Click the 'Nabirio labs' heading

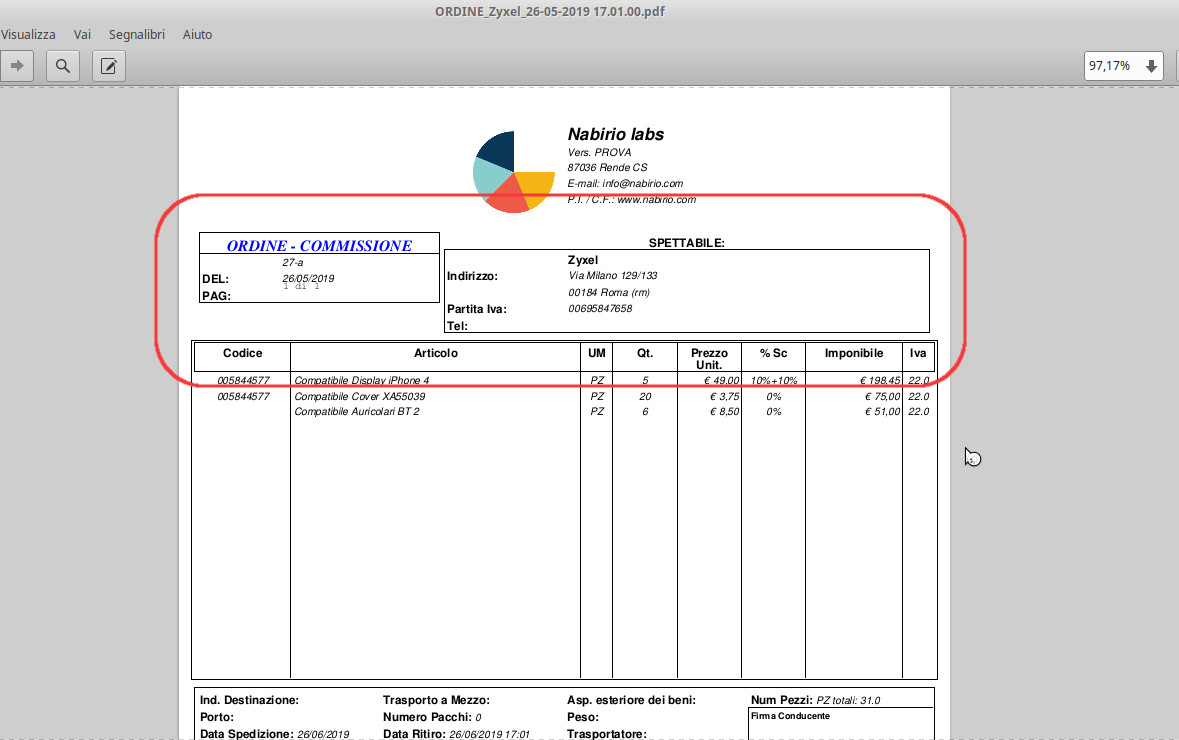(x=616, y=135)
